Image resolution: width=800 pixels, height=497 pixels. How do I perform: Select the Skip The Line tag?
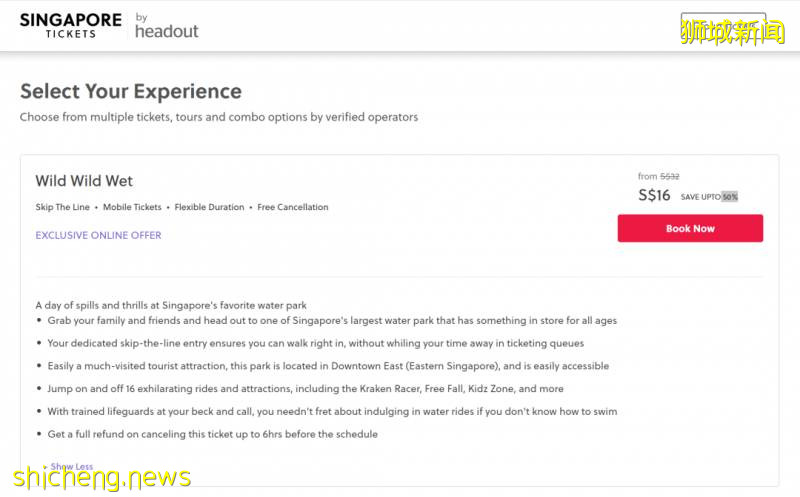point(62,207)
